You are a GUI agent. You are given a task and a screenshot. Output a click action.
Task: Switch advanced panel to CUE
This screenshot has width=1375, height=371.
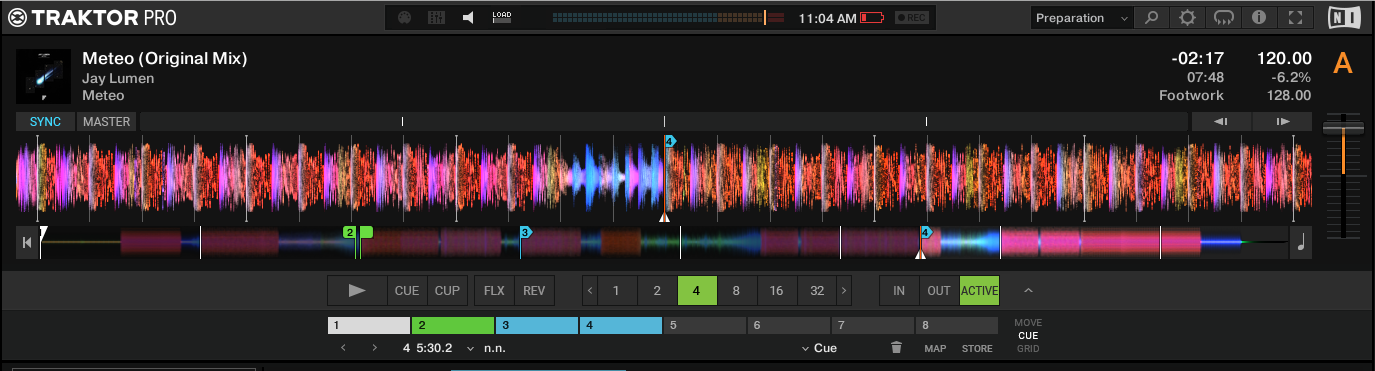coord(1028,336)
